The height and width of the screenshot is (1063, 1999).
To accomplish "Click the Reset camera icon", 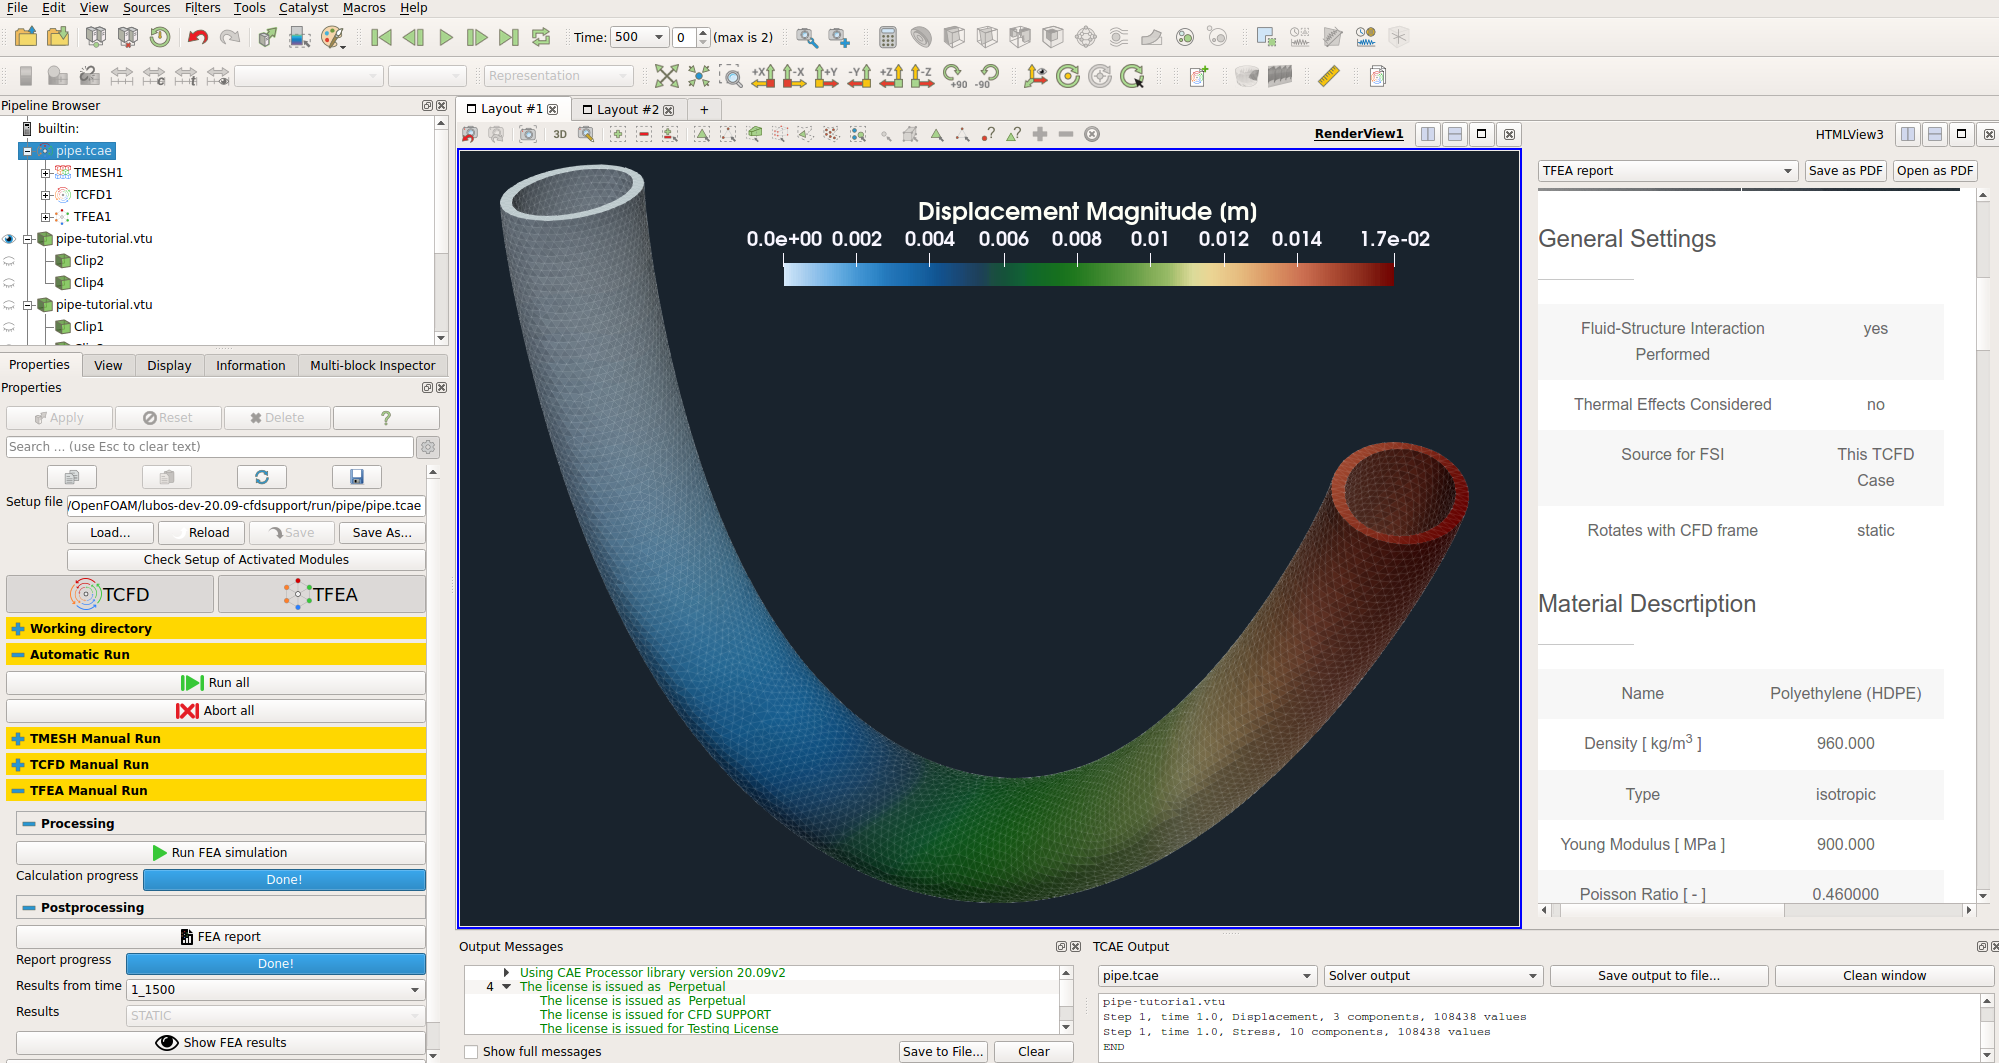I will 666,77.
